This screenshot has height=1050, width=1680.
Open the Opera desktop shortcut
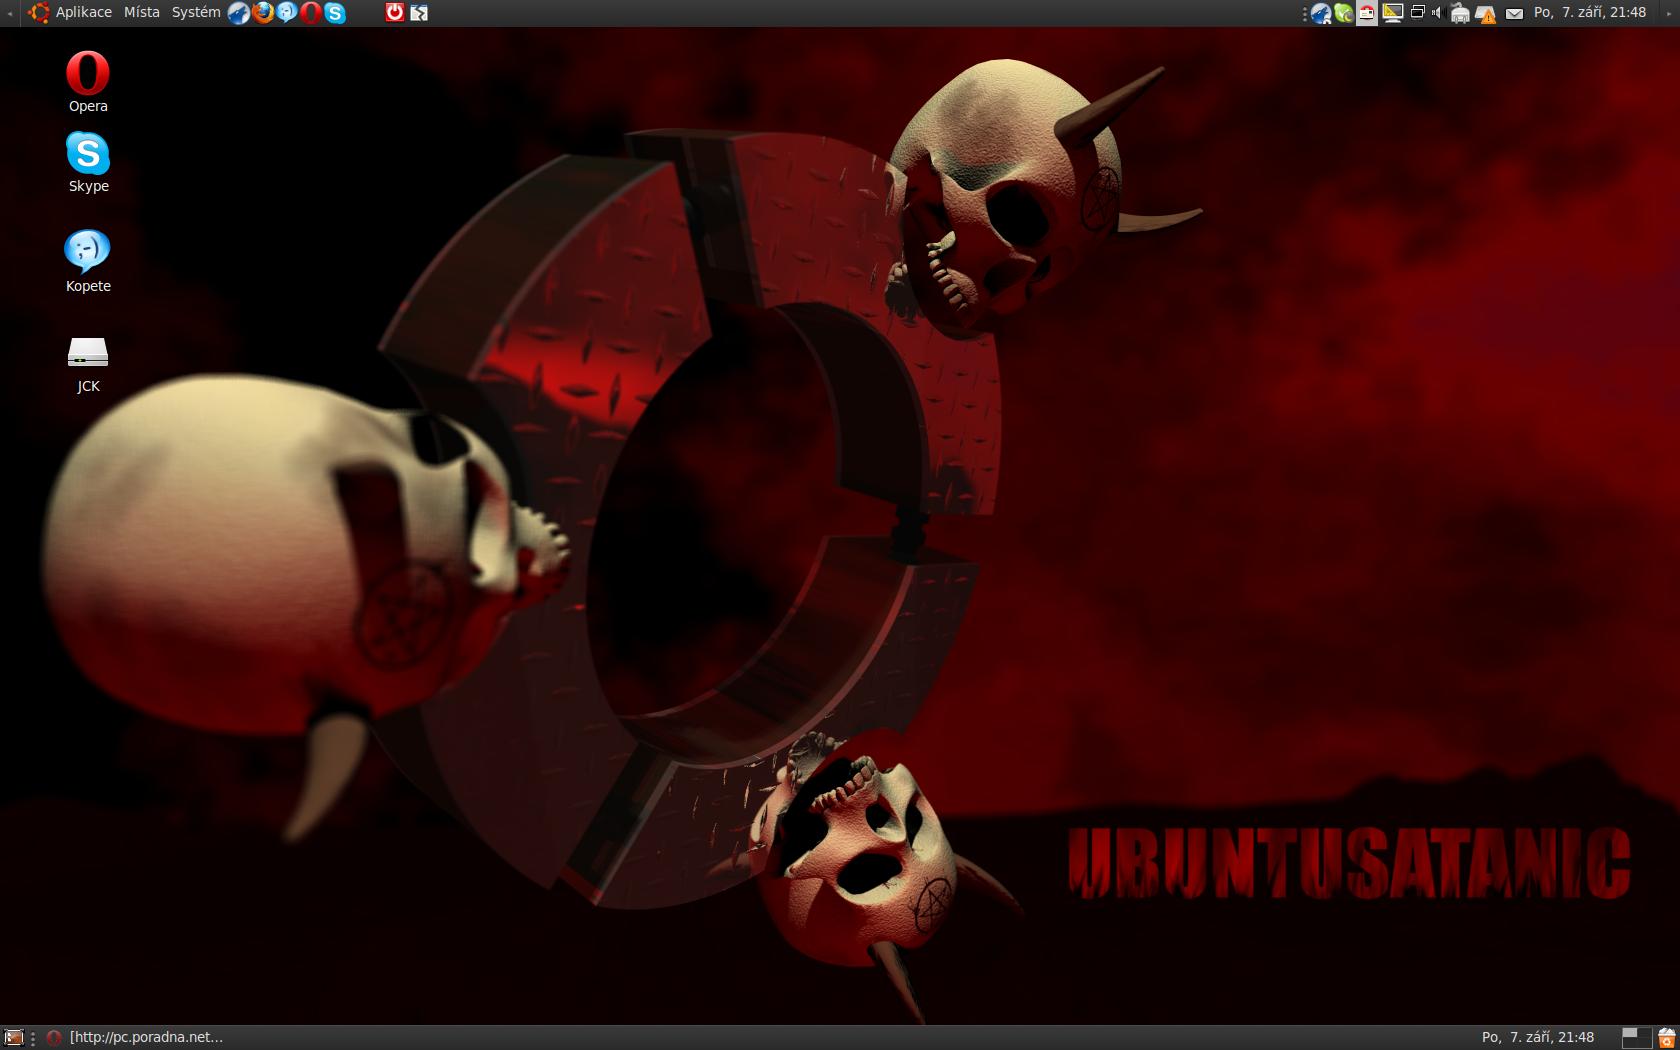(x=88, y=81)
